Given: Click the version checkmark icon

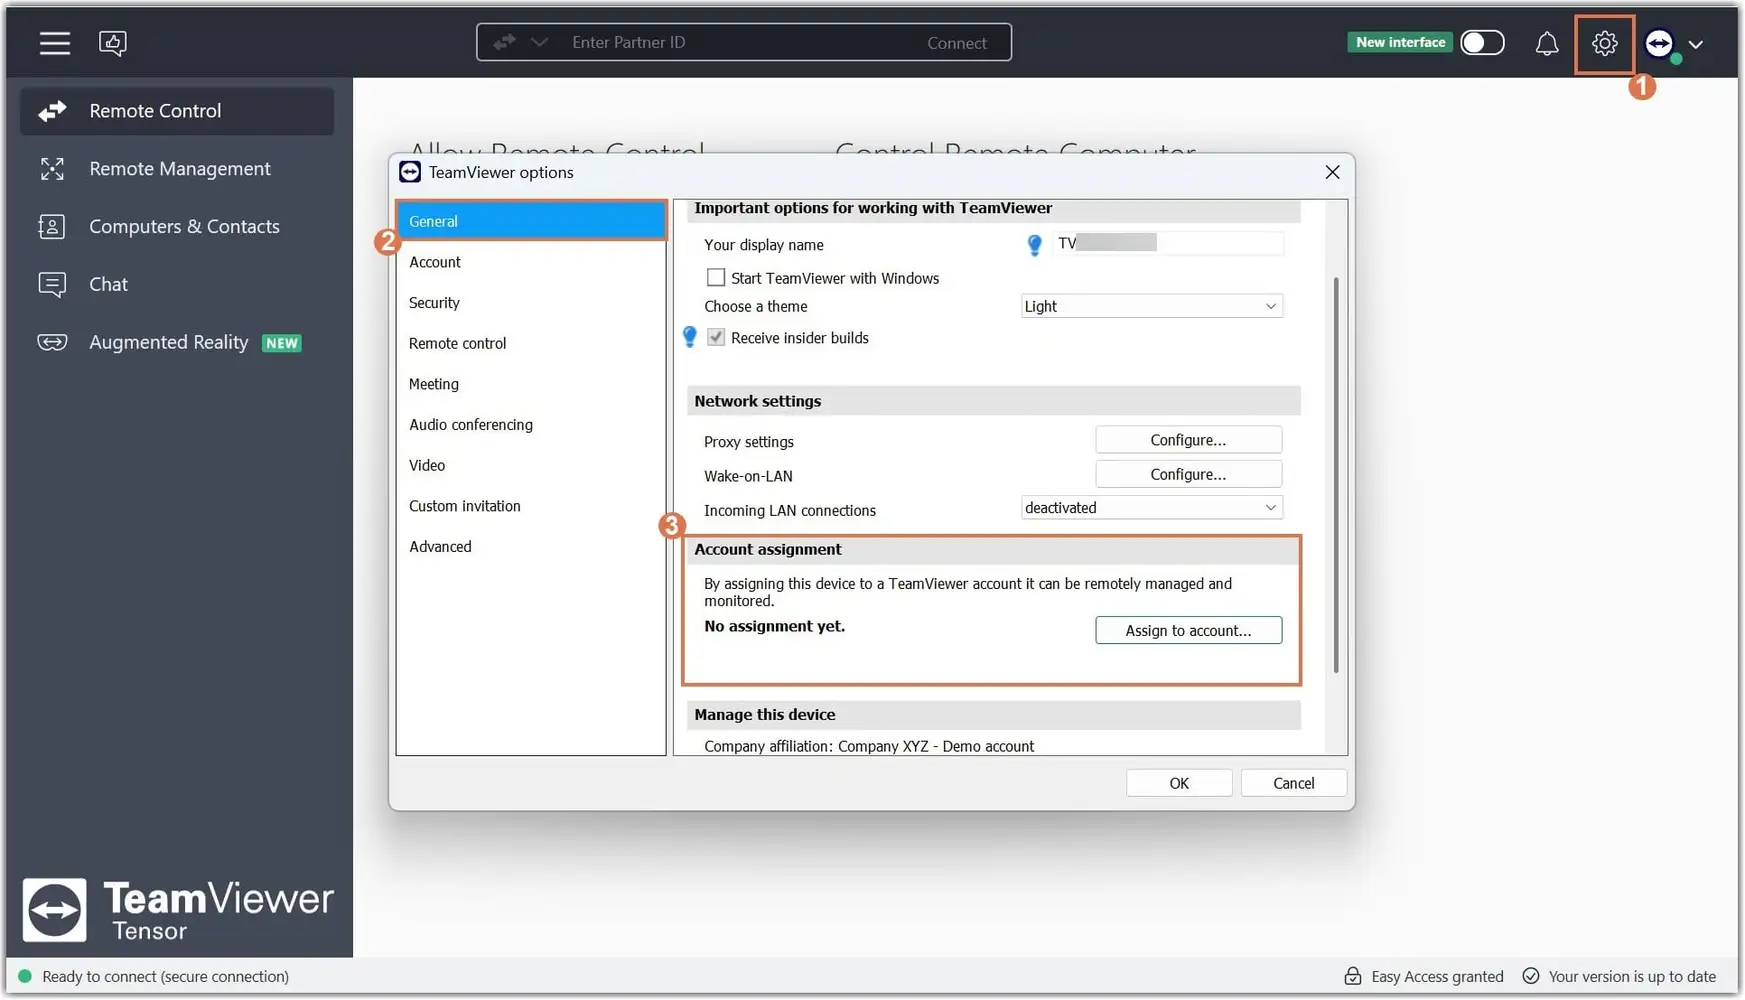Looking at the screenshot, I should 1530,976.
